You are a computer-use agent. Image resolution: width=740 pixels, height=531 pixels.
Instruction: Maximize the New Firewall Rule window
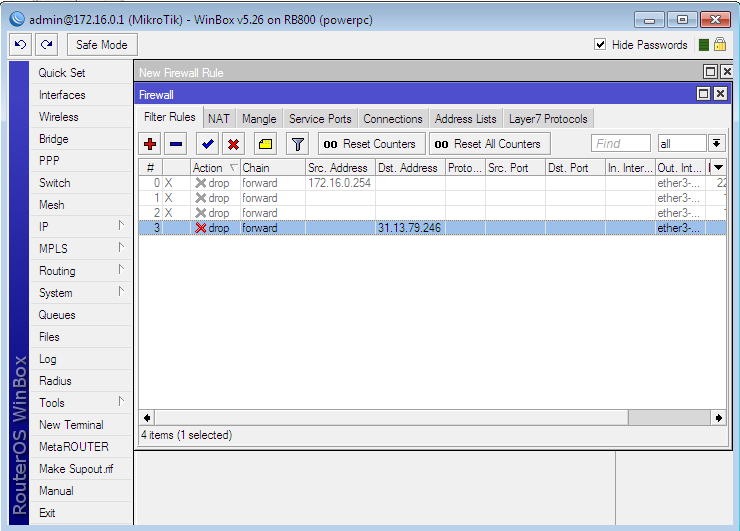[710, 72]
